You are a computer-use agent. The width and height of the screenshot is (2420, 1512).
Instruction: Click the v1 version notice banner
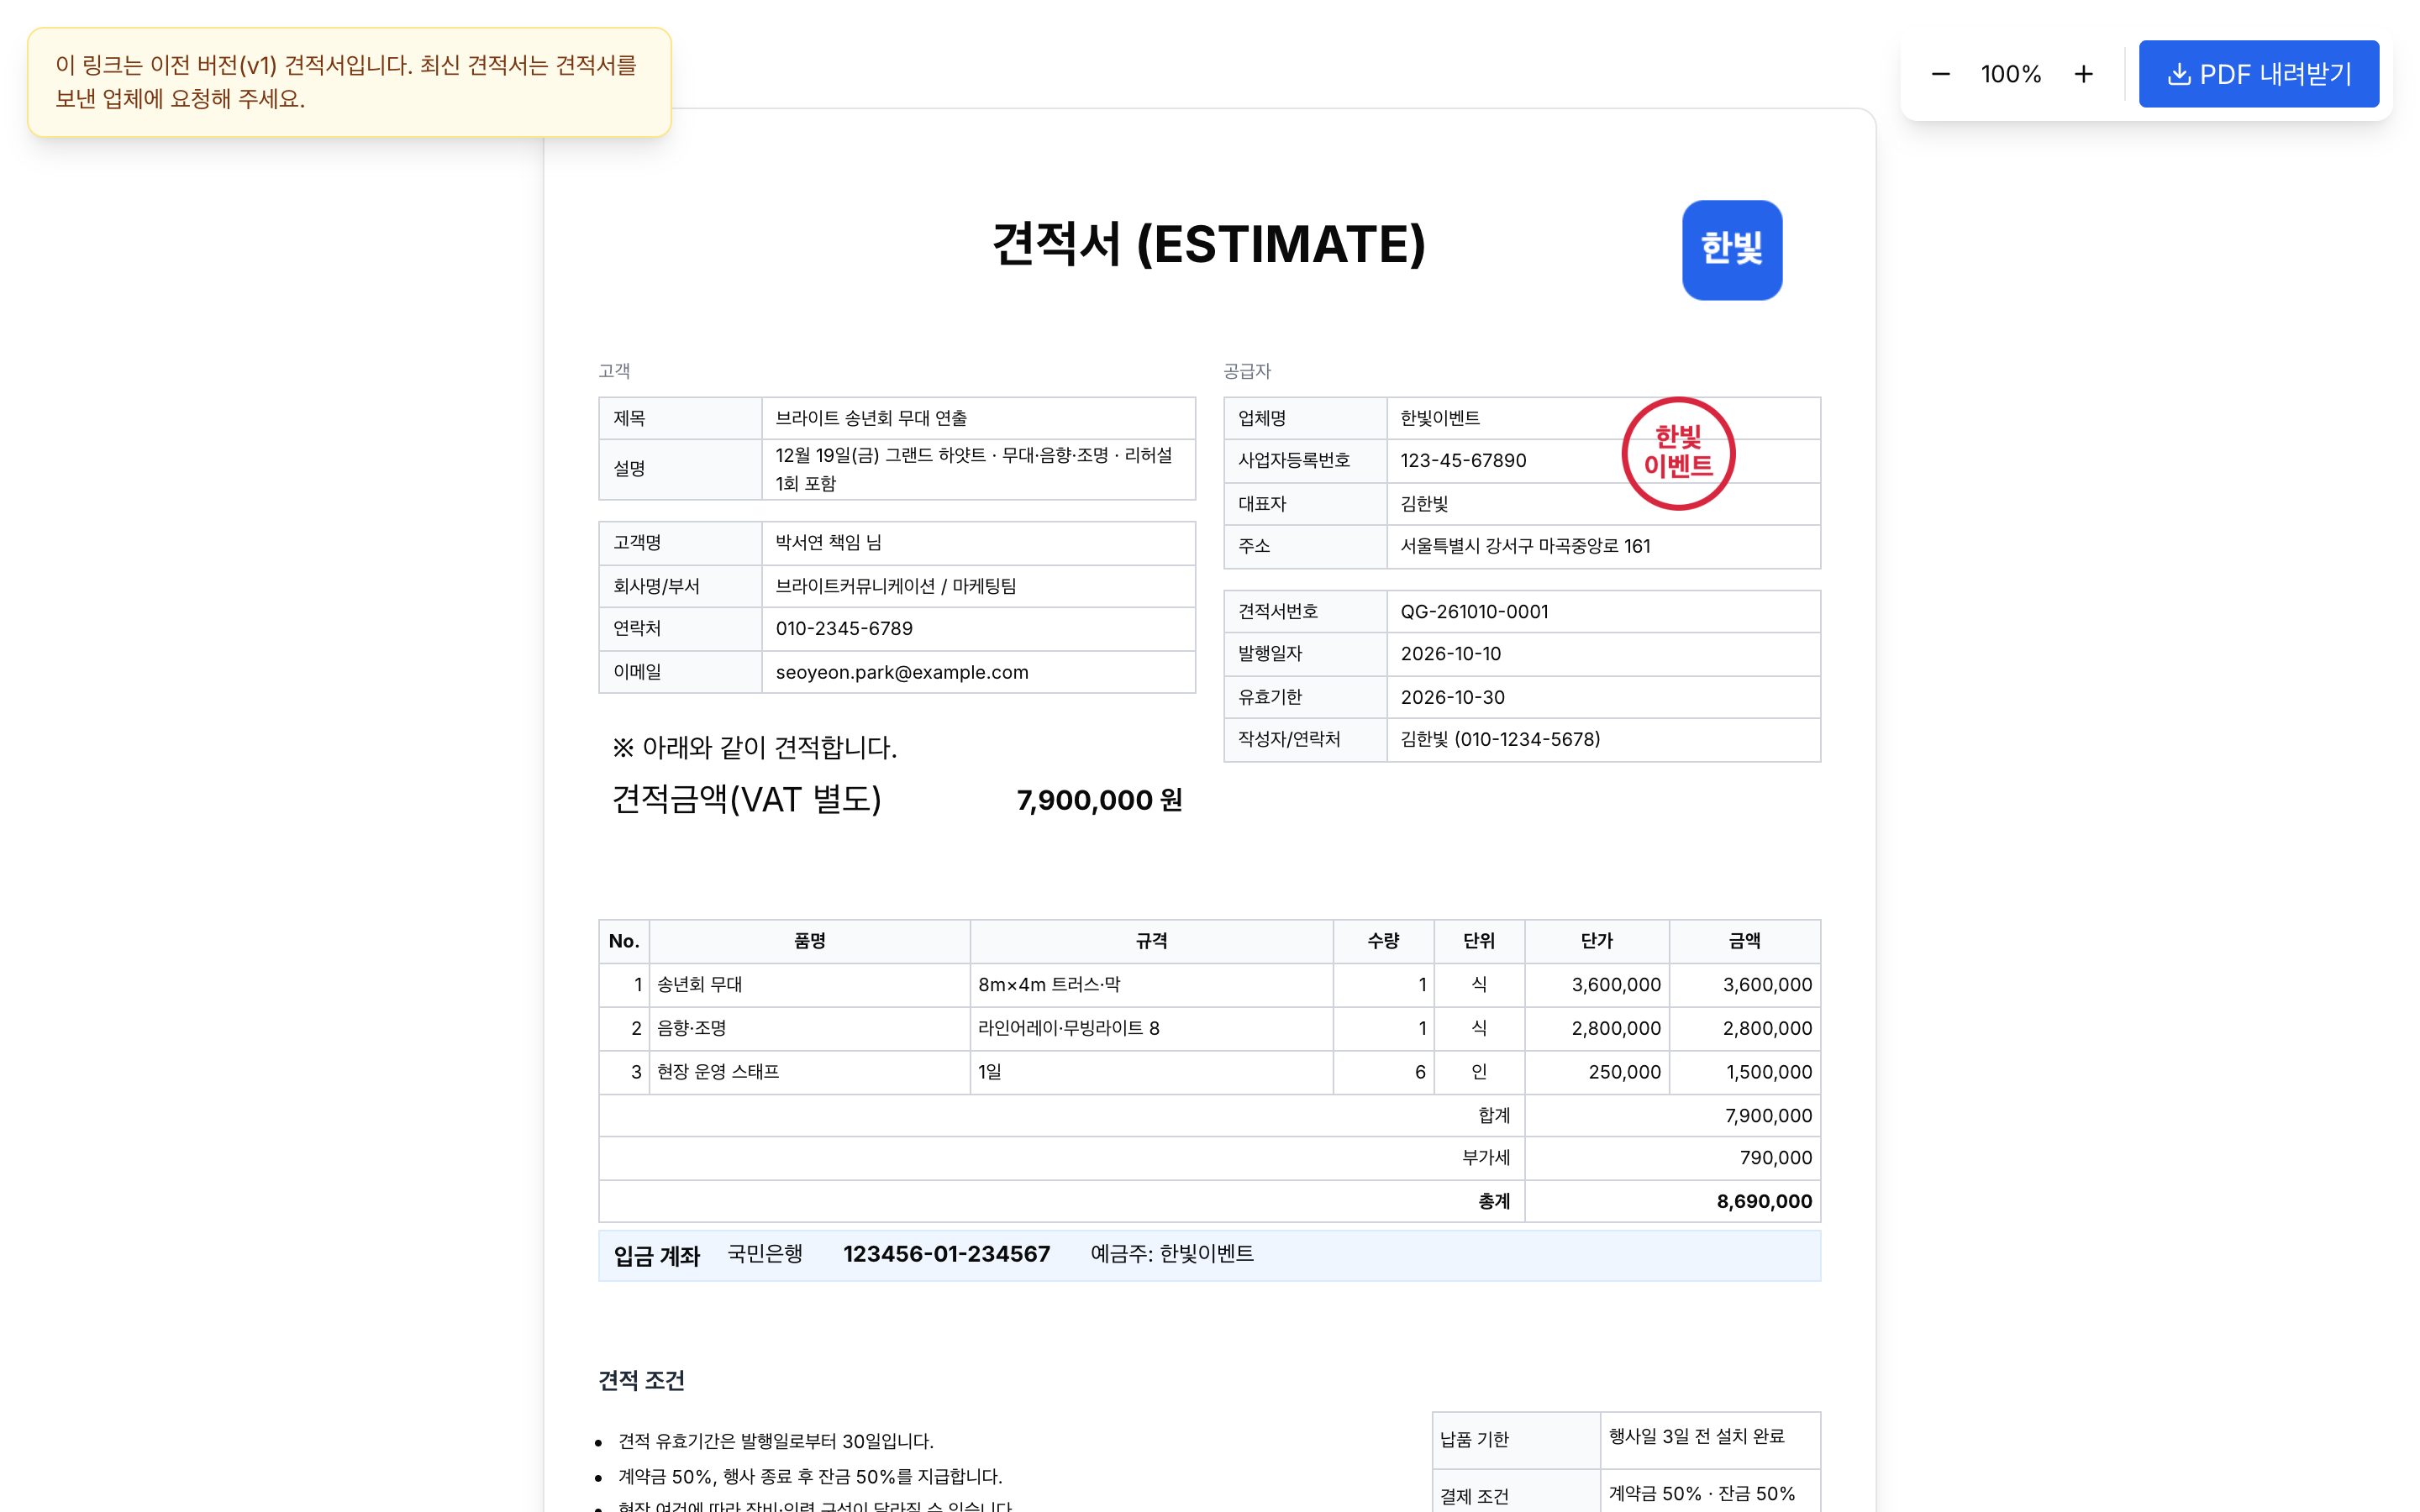(349, 82)
